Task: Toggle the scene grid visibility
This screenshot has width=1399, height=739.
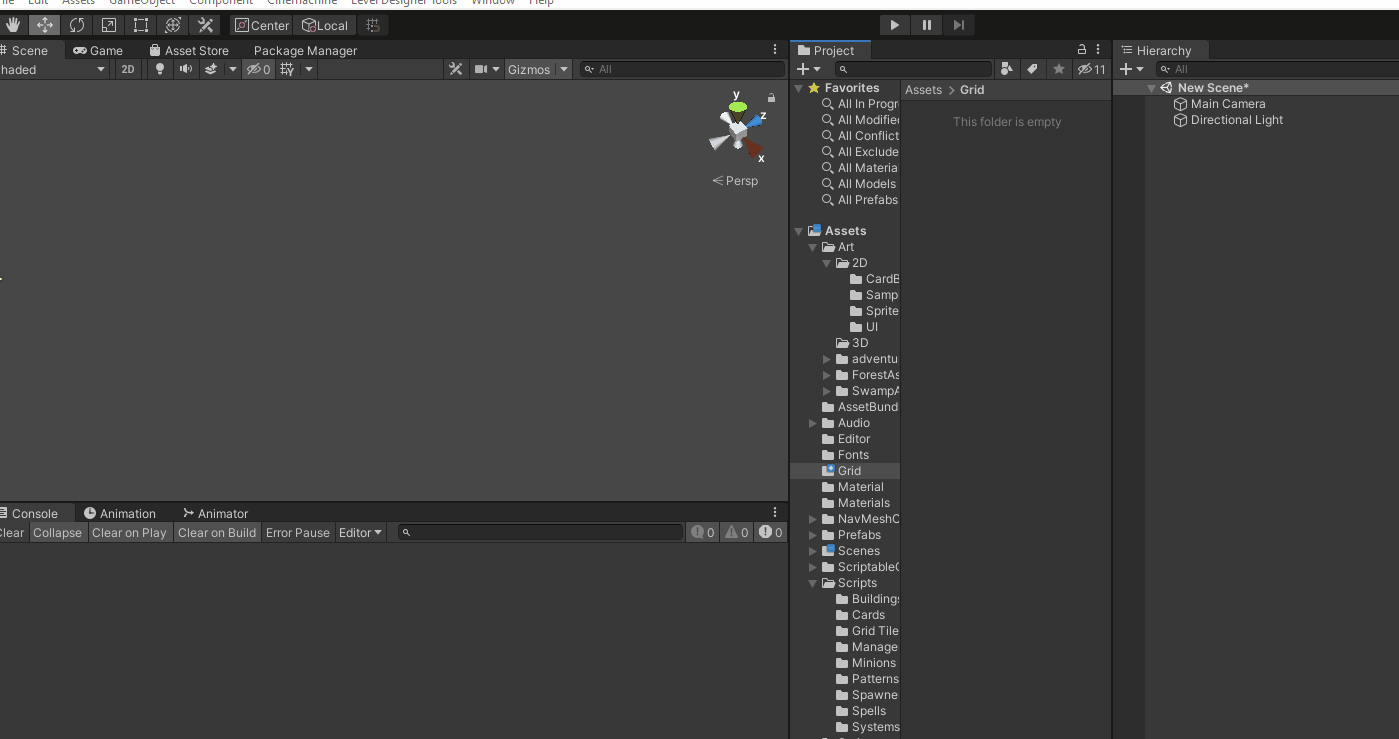Action: tap(287, 69)
